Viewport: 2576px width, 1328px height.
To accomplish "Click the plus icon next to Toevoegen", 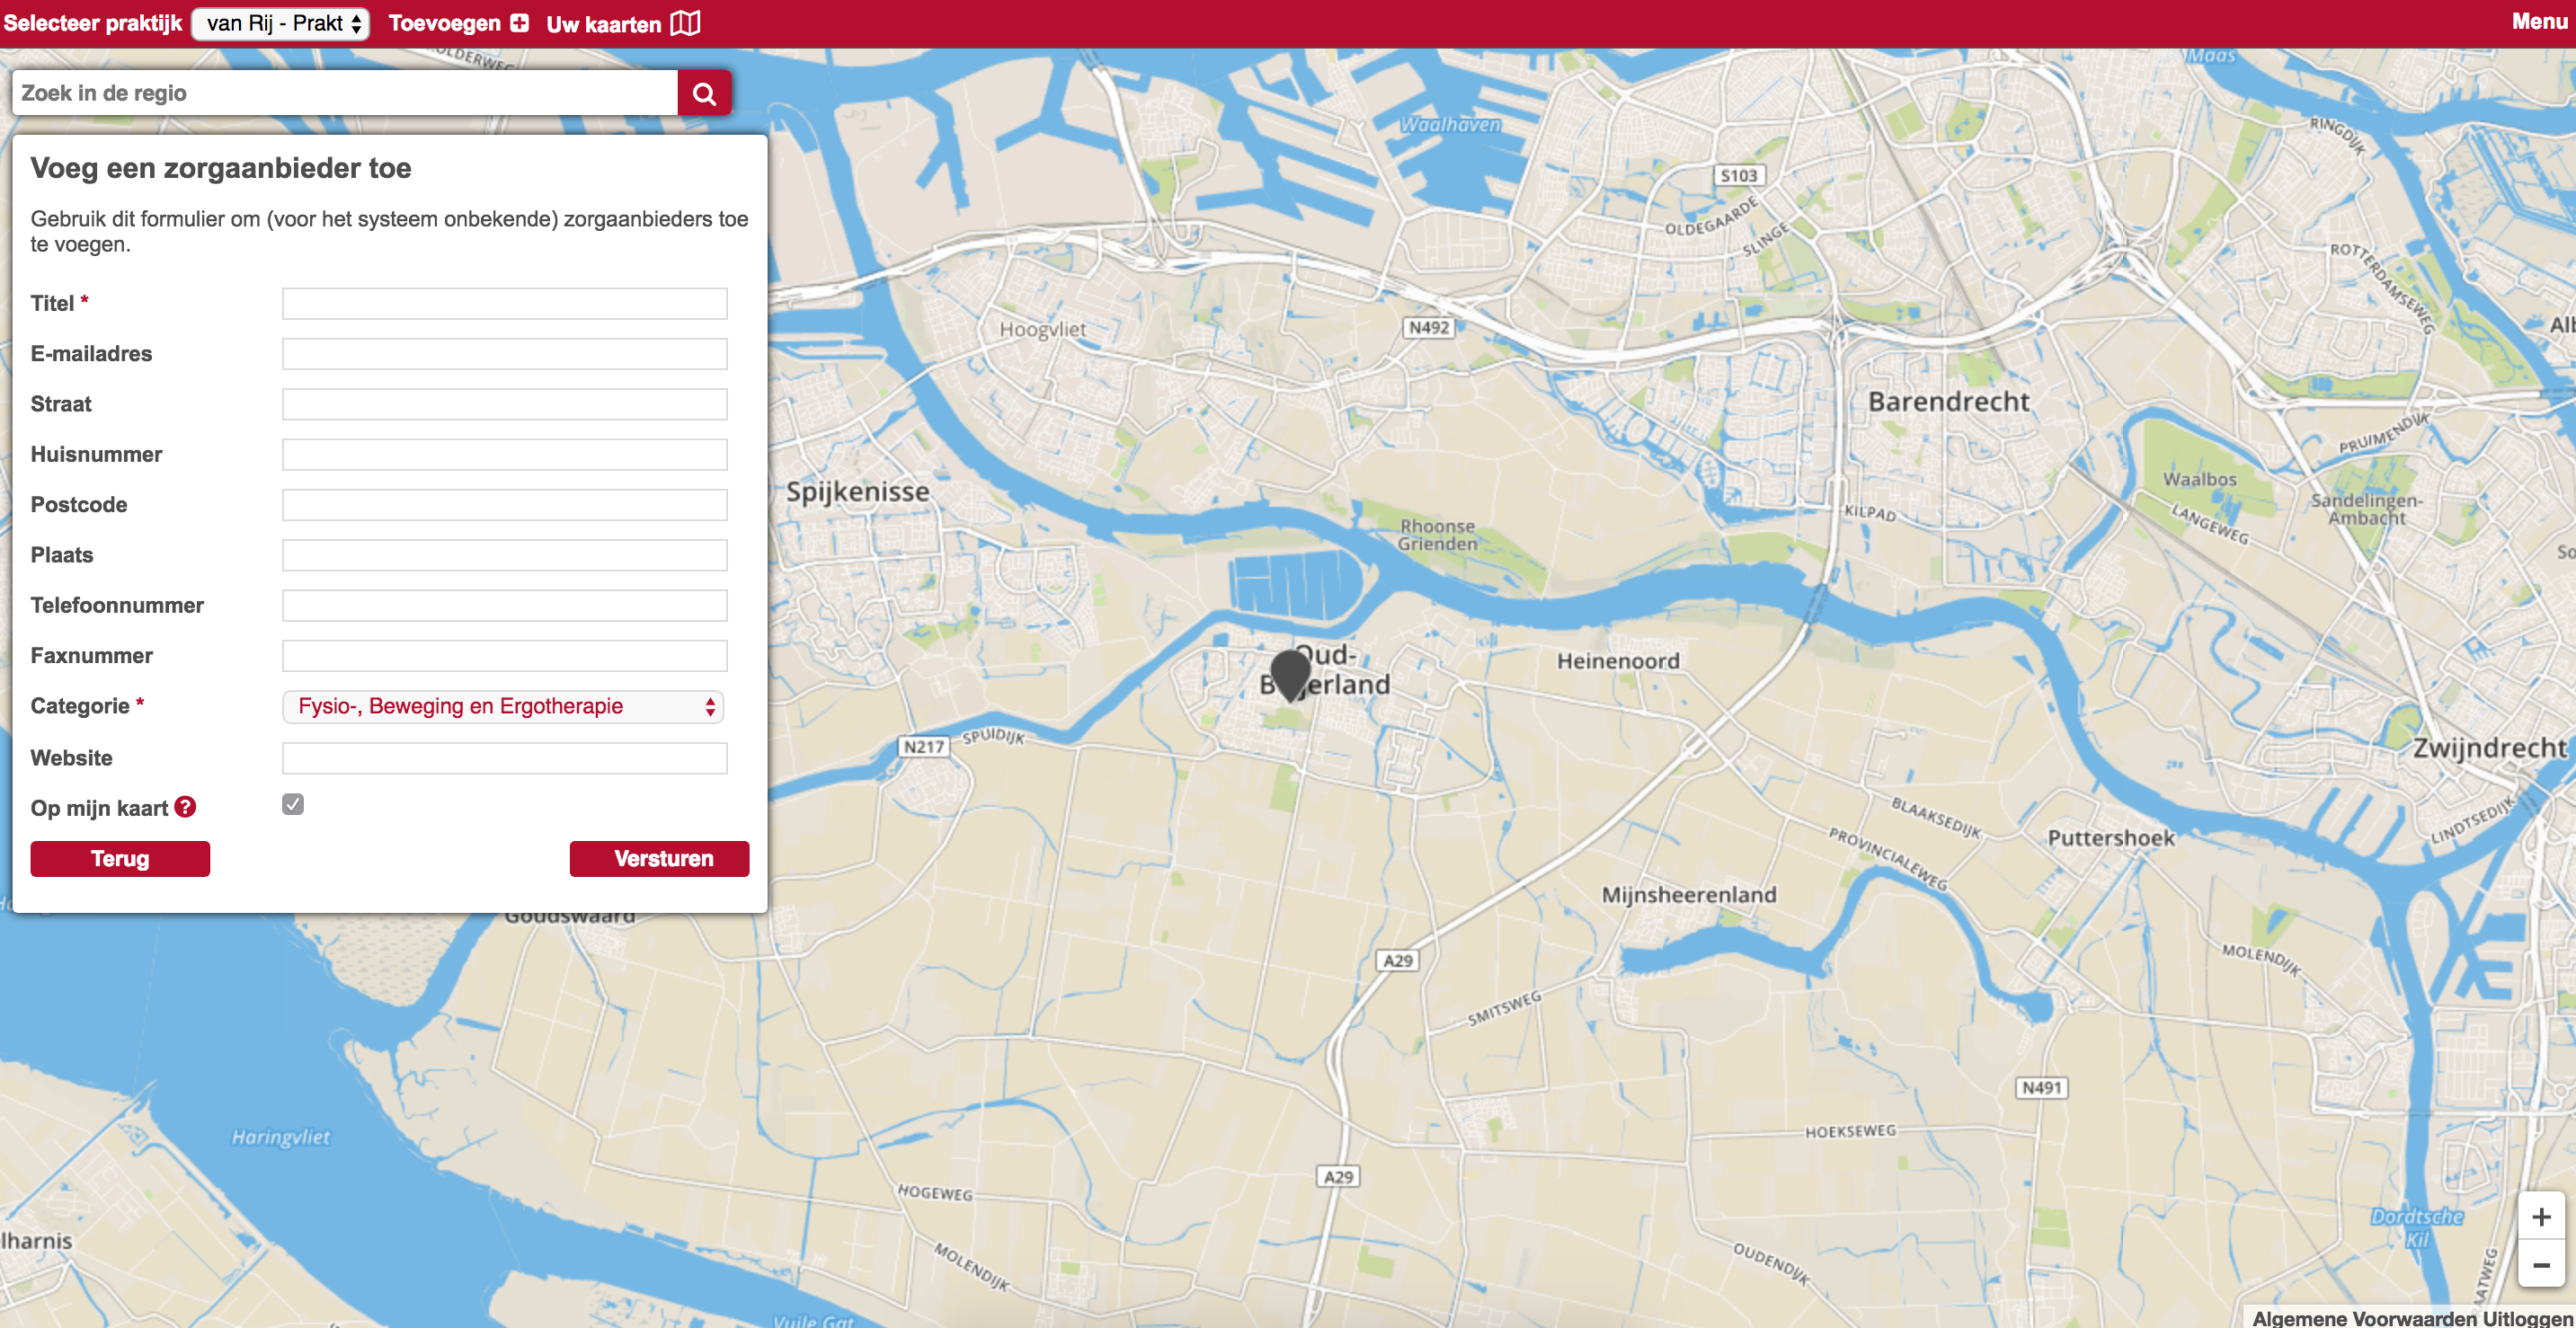I will point(519,23).
